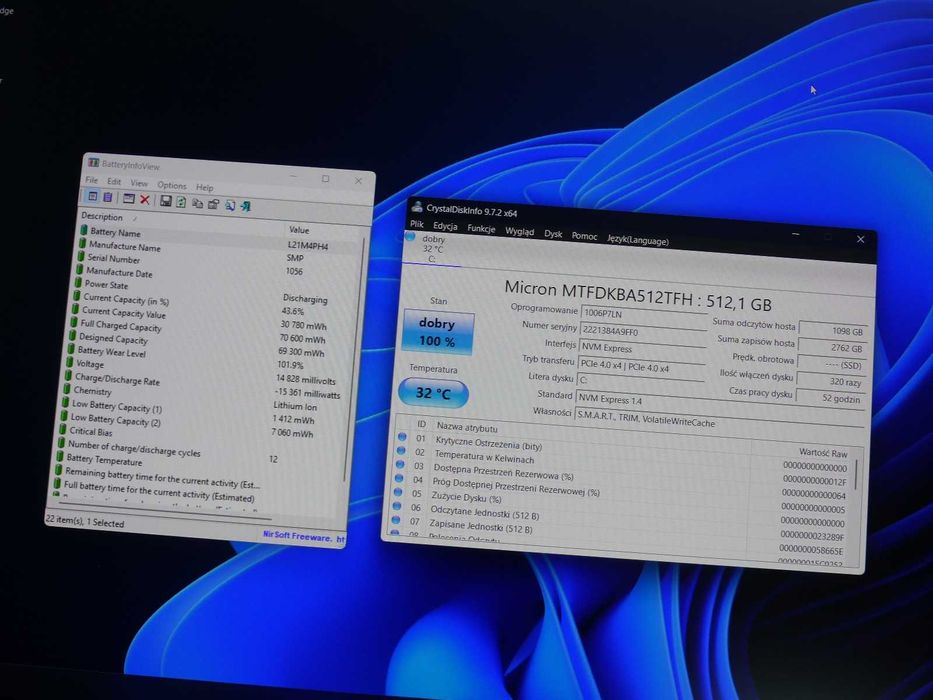Click the green battery icon beside Chemistry
The image size is (933, 700).
[67, 389]
